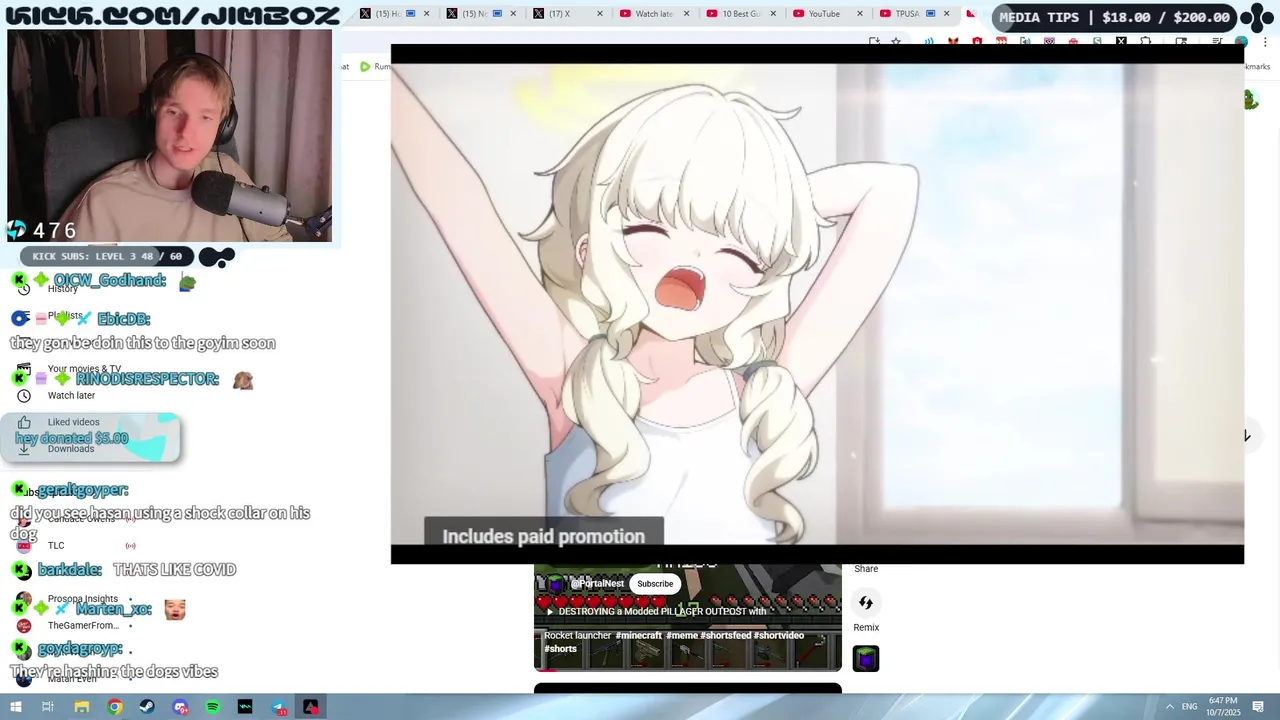The image size is (1280, 720).
Task: Open the TLC subscription channel
Action: coord(56,546)
